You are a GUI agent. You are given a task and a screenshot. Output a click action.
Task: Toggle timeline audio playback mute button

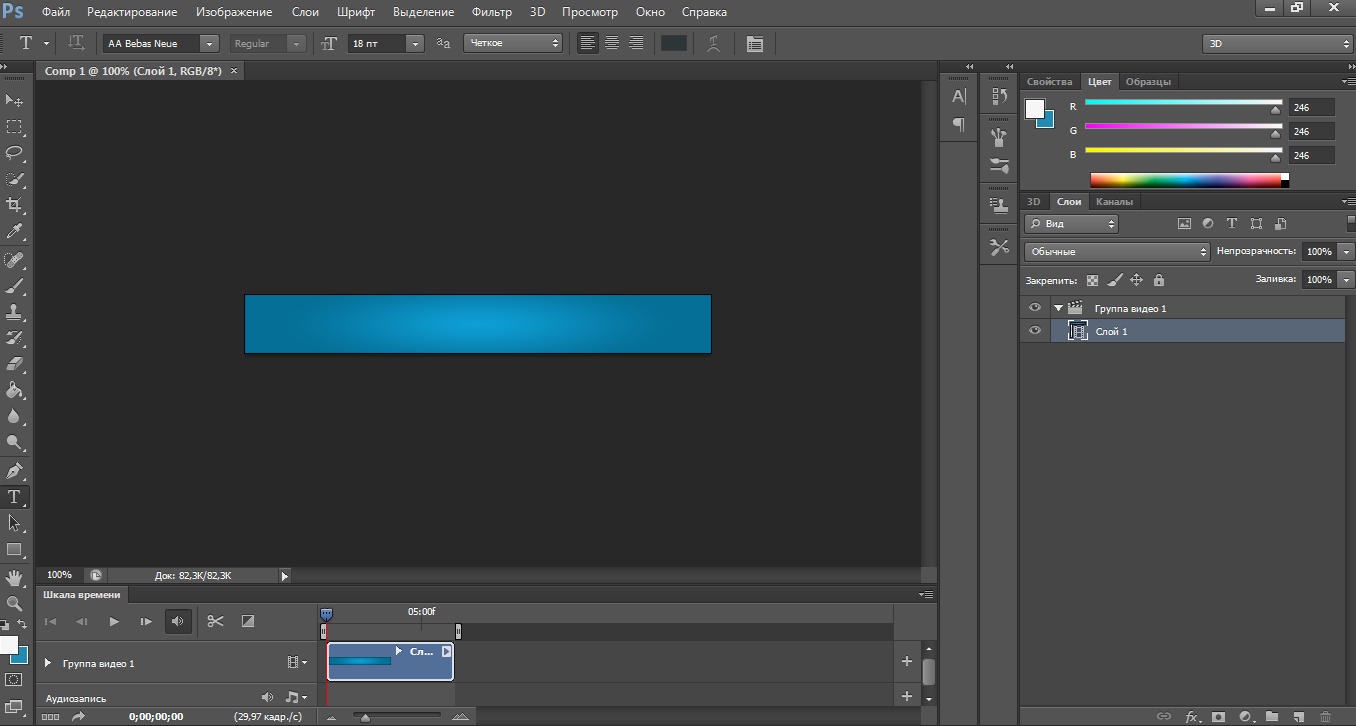178,621
